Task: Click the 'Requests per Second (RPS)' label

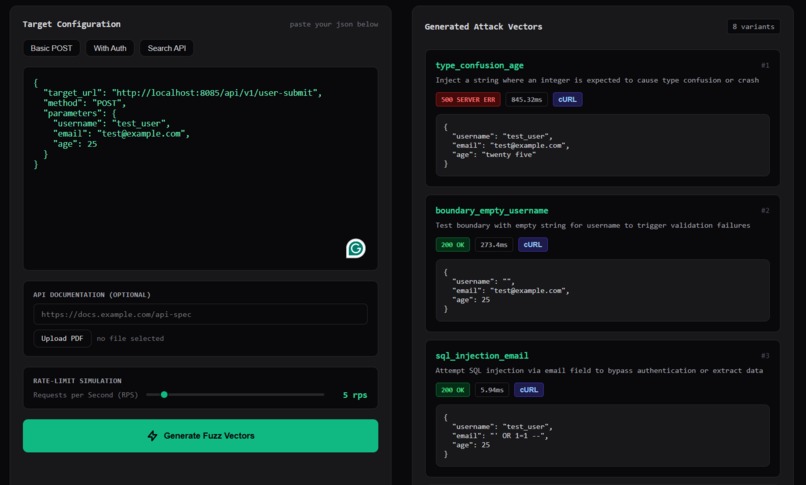Action: 85,395
